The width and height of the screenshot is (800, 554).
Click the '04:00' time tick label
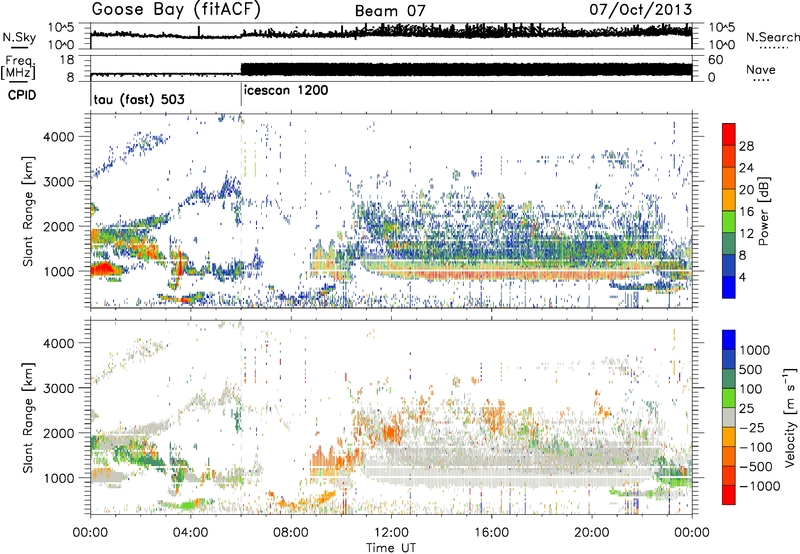[x=191, y=533]
